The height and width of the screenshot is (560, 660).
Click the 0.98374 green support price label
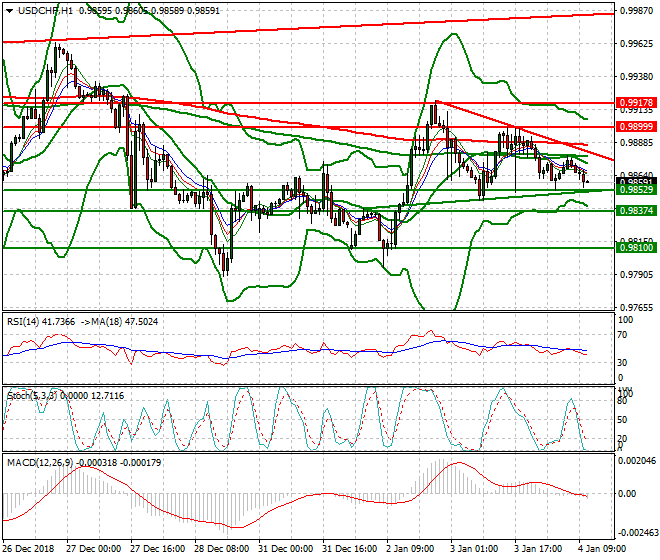coord(636,211)
